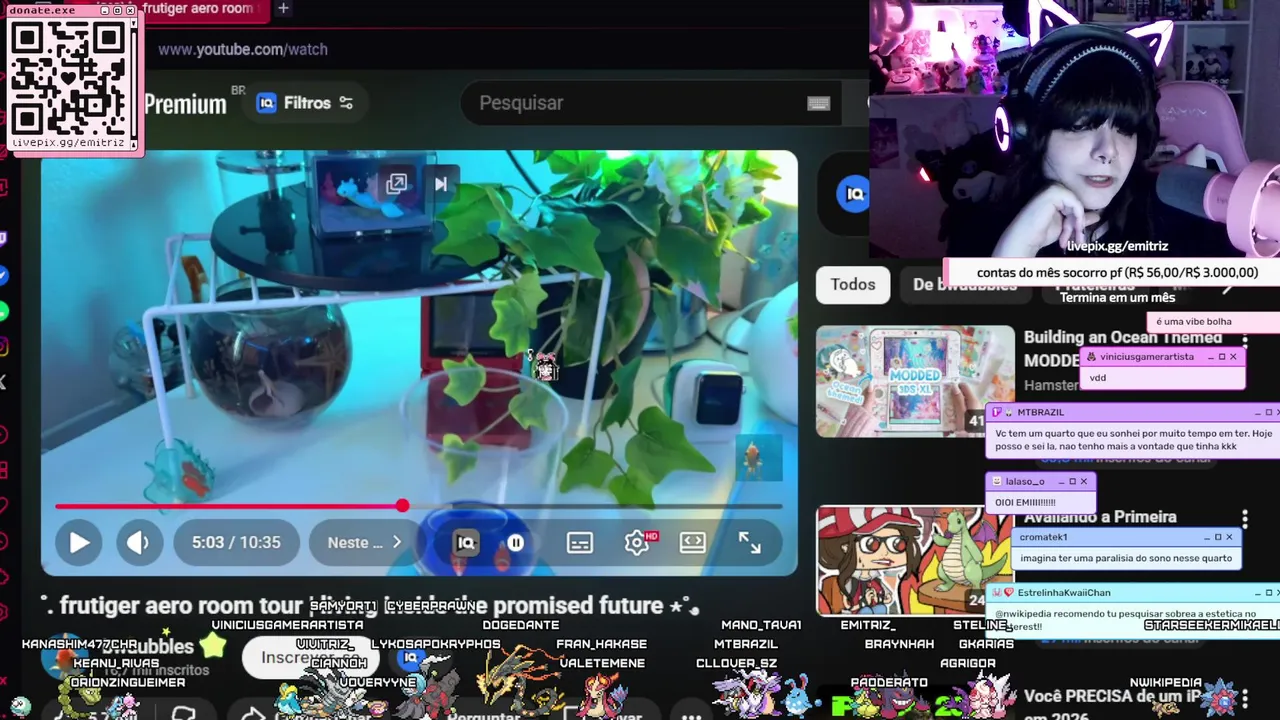Open 'Building an Ocean Themed' video title
This screenshot has width=1280, height=720.
tap(1123, 348)
